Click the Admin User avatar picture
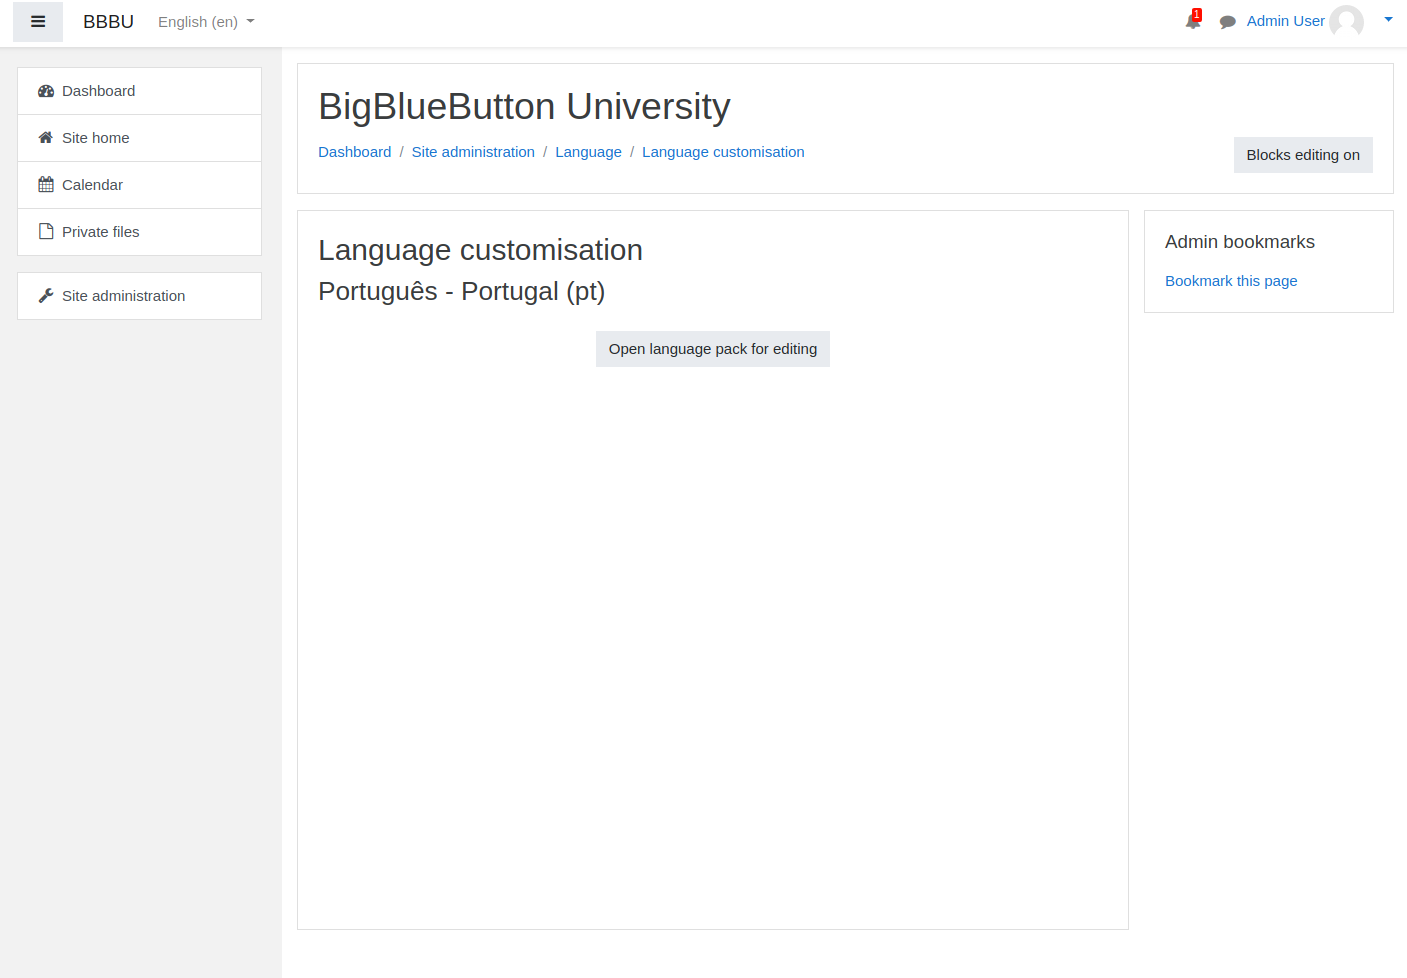1407x978 pixels. 1346,22
